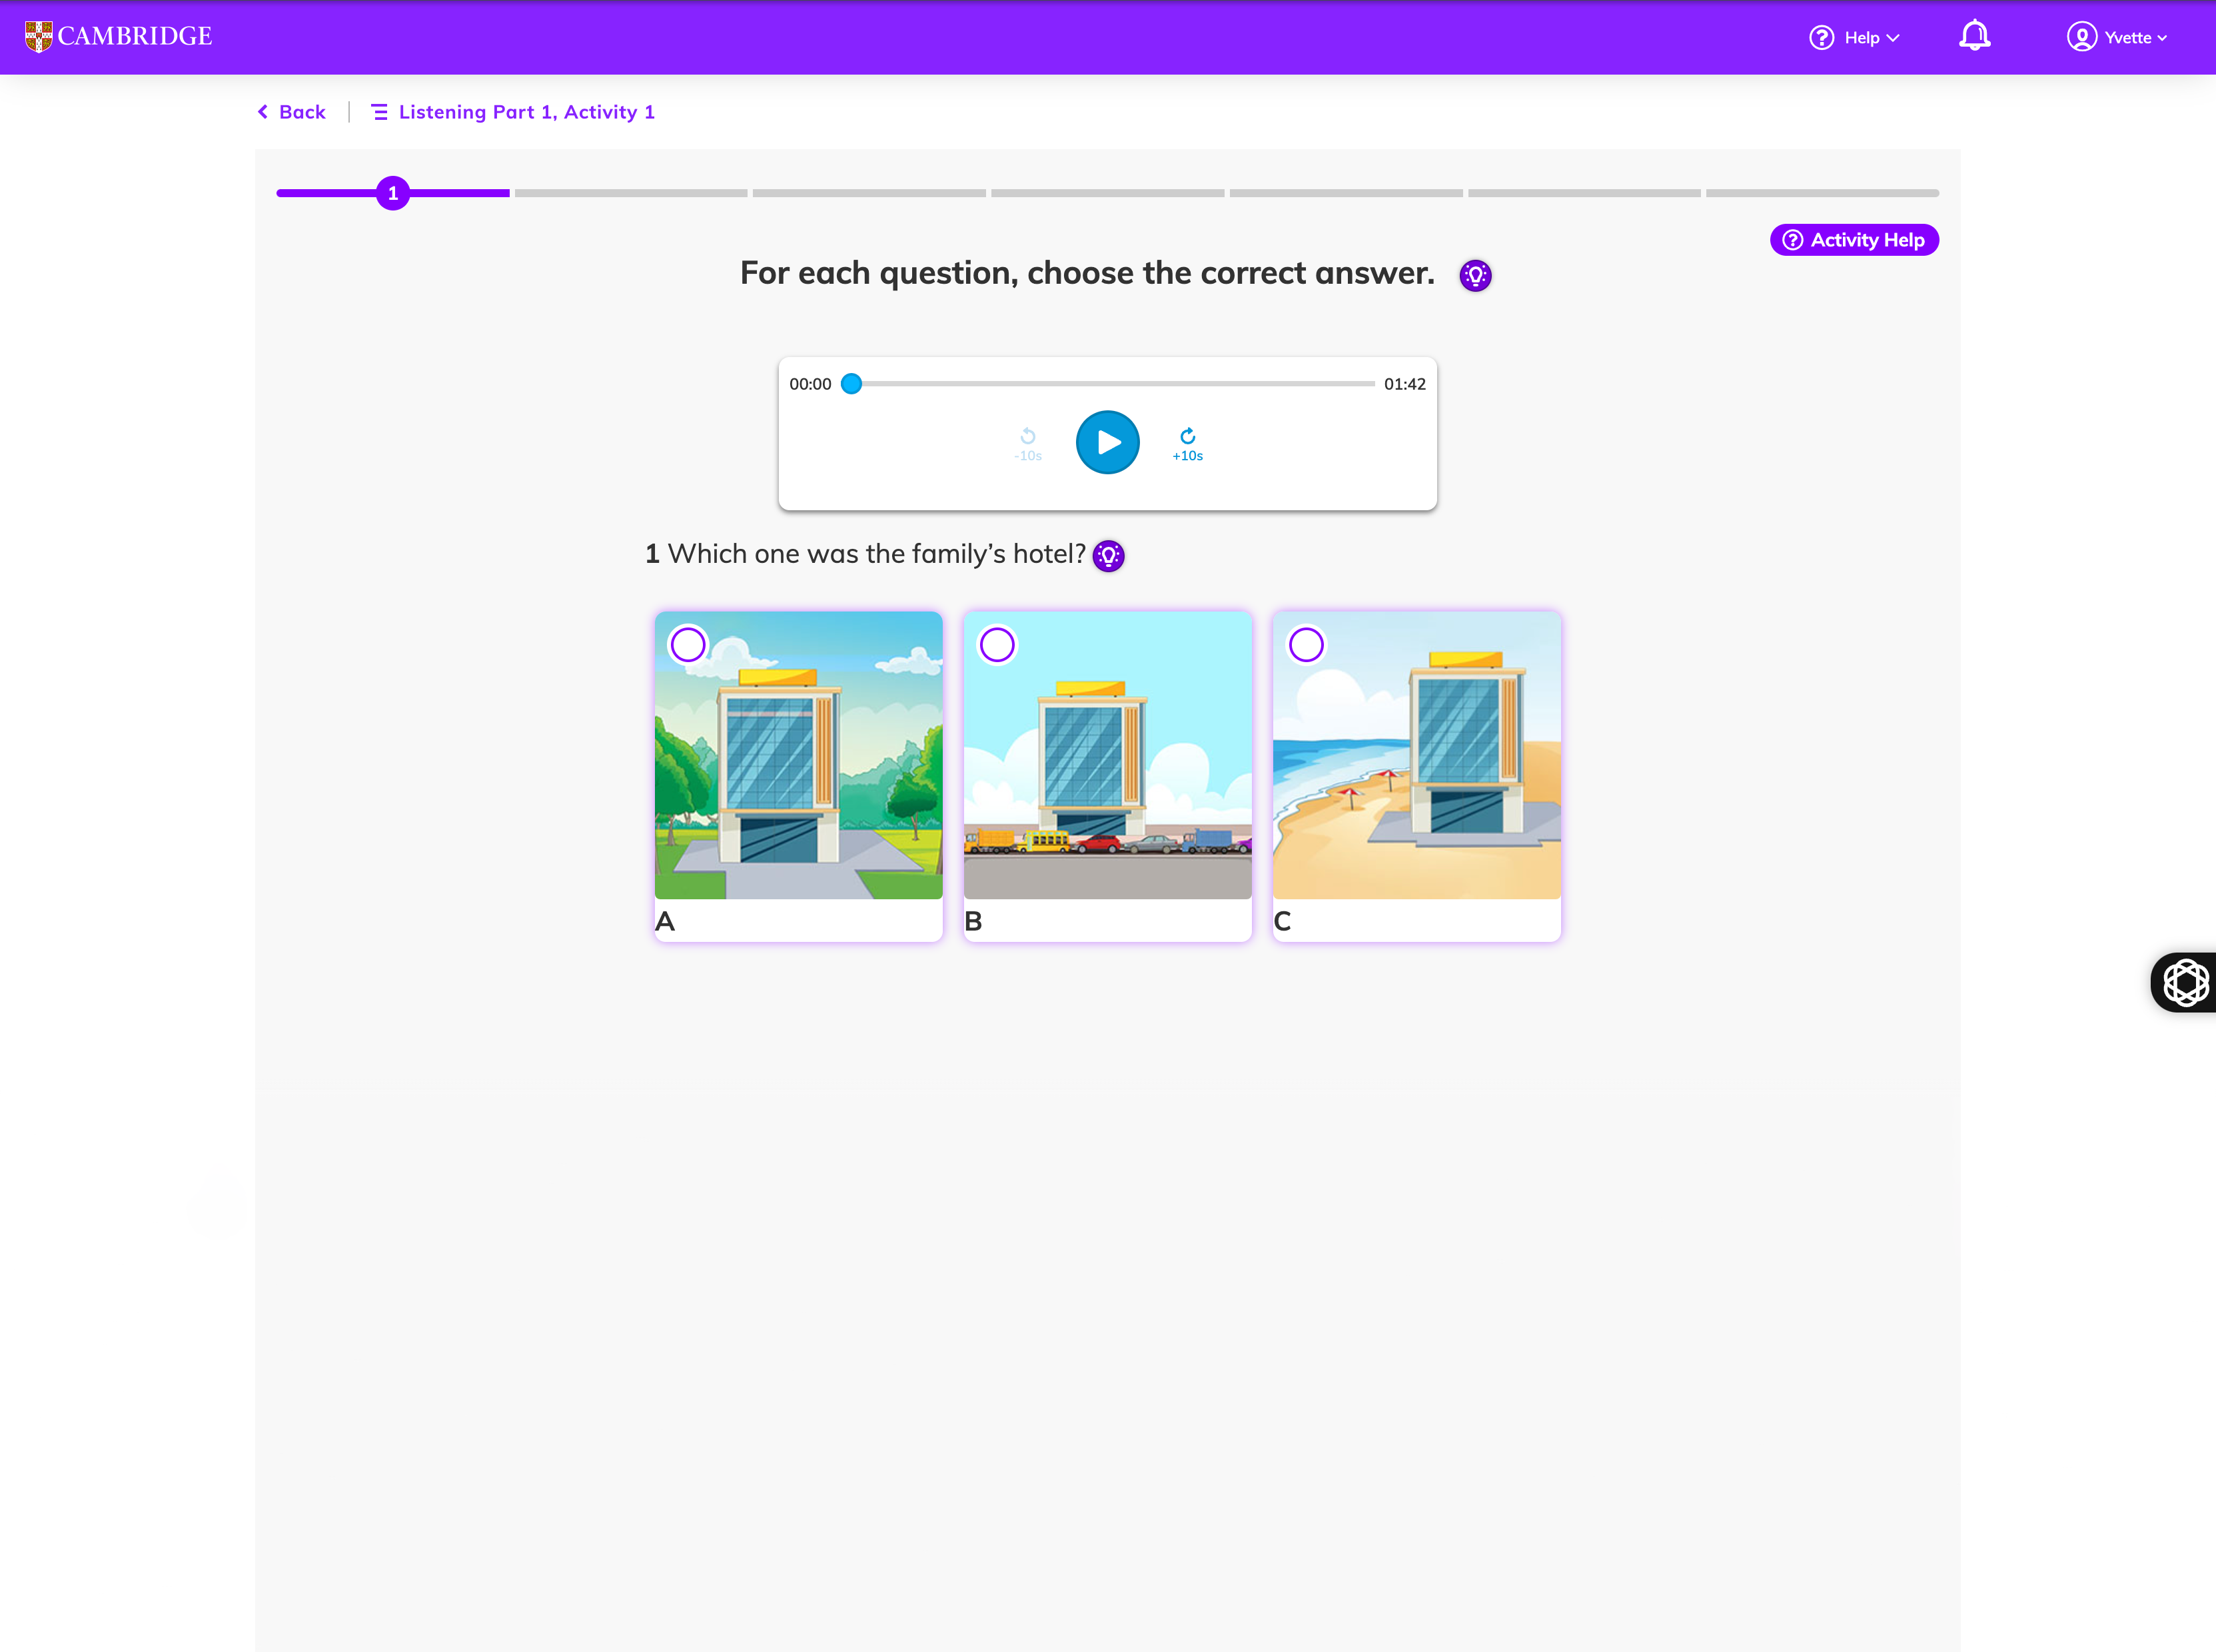
Task: Rewind audio back 10 seconds
Action: click(1028, 443)
